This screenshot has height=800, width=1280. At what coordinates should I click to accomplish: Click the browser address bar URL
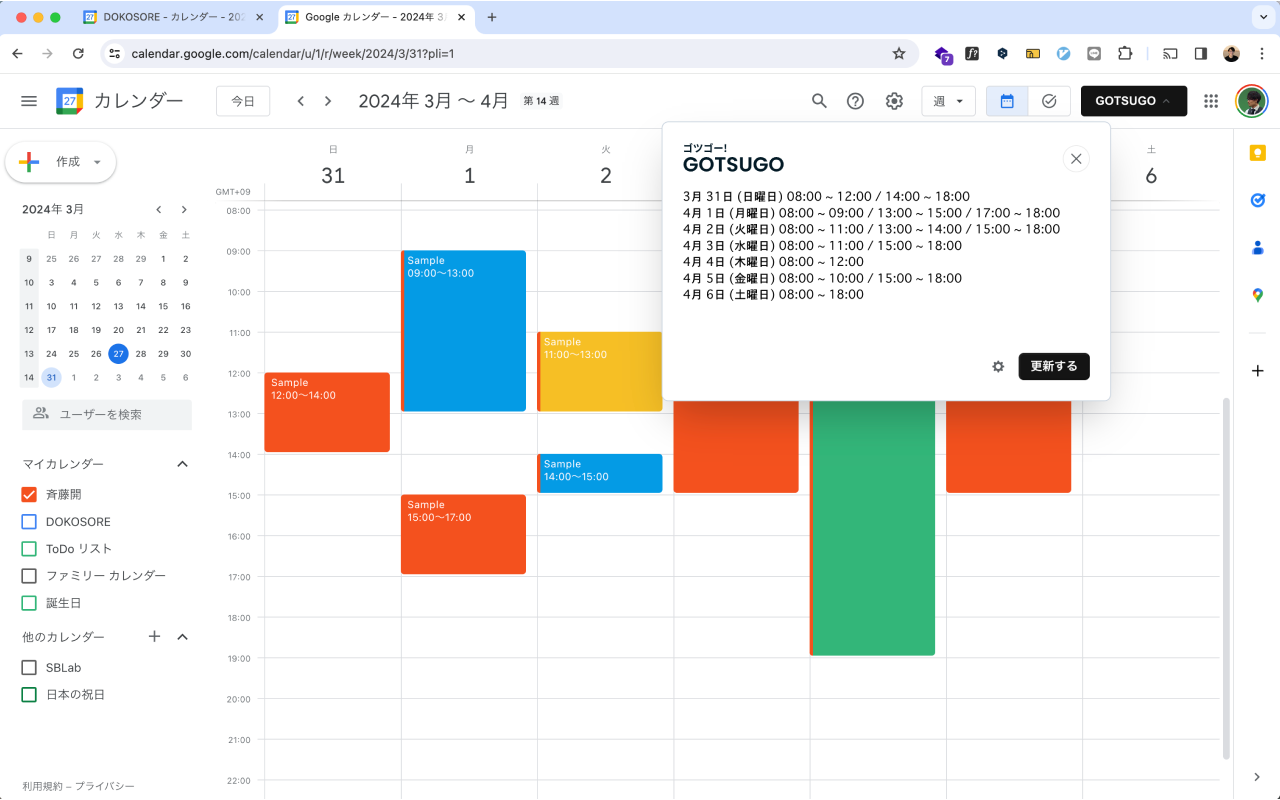click(x=293, y=53)
